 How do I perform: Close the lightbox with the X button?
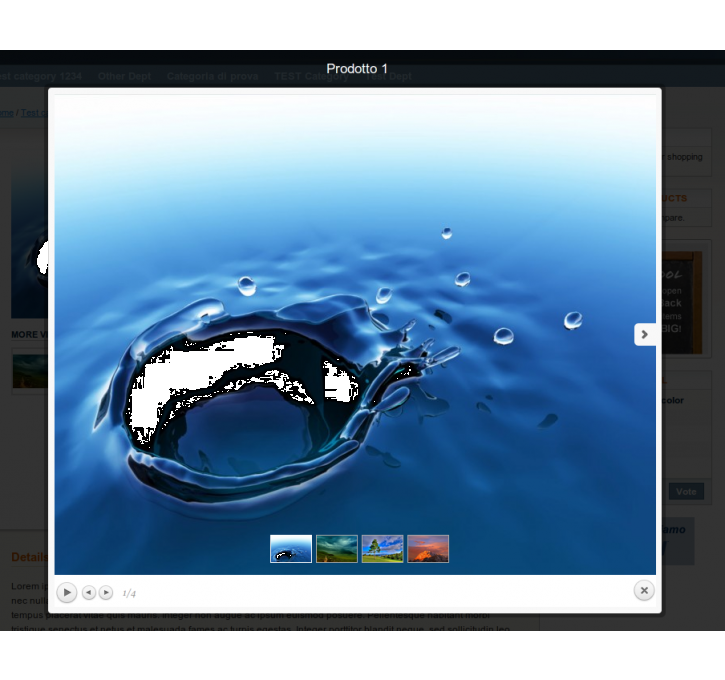point(644,590)
